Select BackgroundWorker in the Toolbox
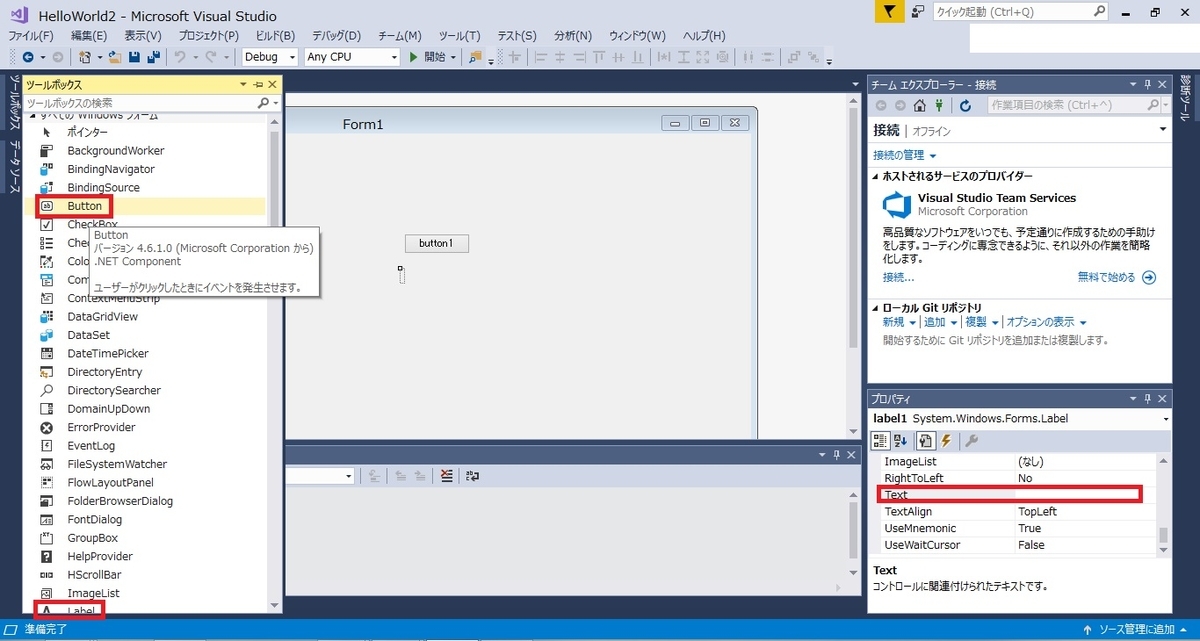 (115, 150)
